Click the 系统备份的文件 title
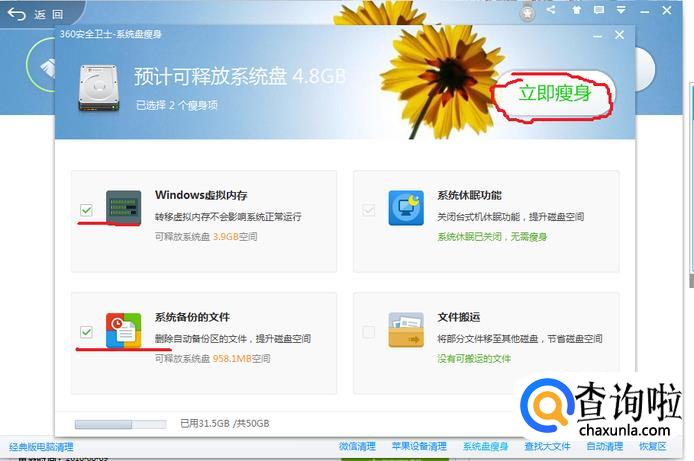Screen dimensions: 694x461 click(192, 317)
